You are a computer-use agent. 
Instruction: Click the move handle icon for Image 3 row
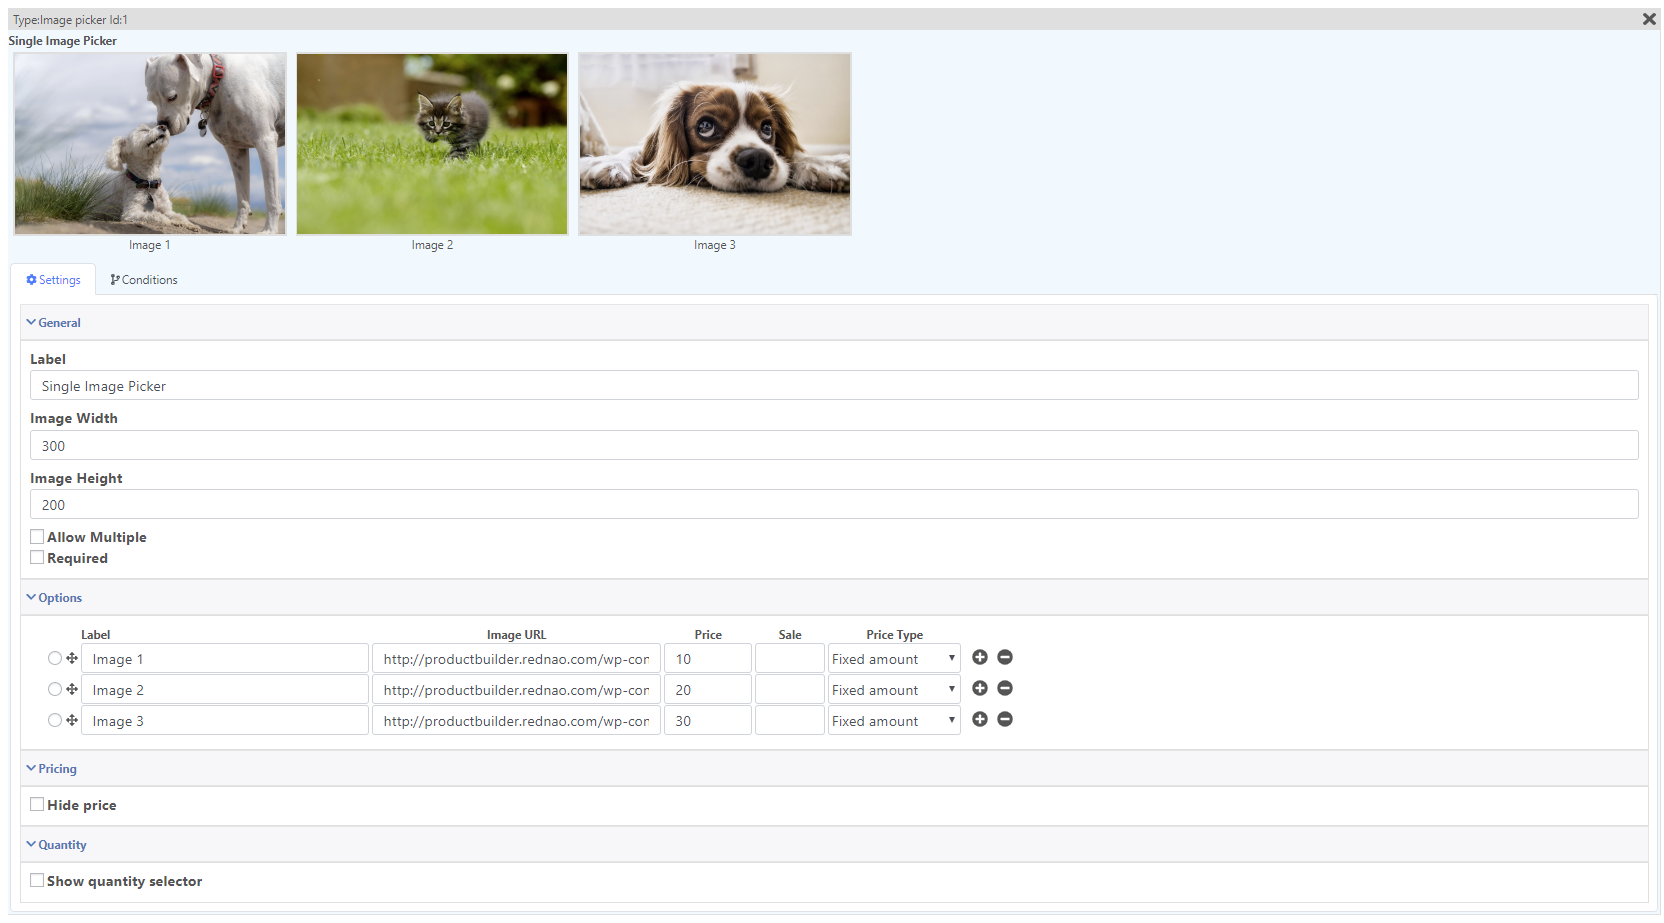click(x=72, y=720)
